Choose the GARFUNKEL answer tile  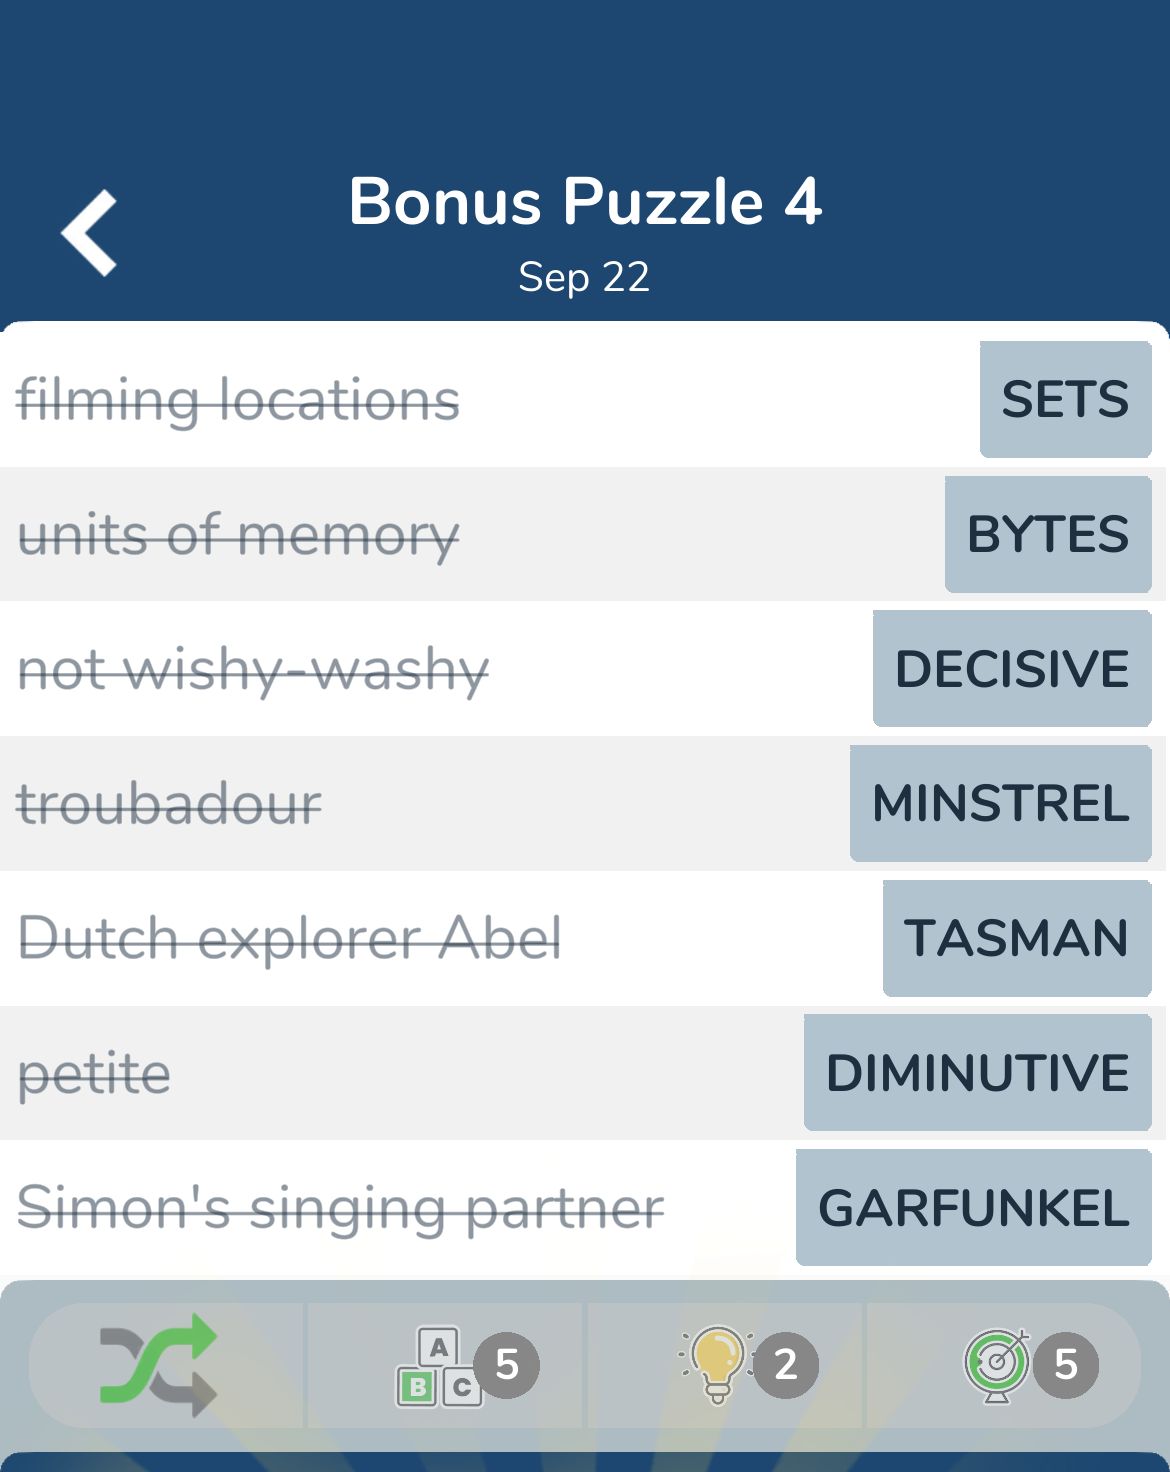tap(974, 1207)
